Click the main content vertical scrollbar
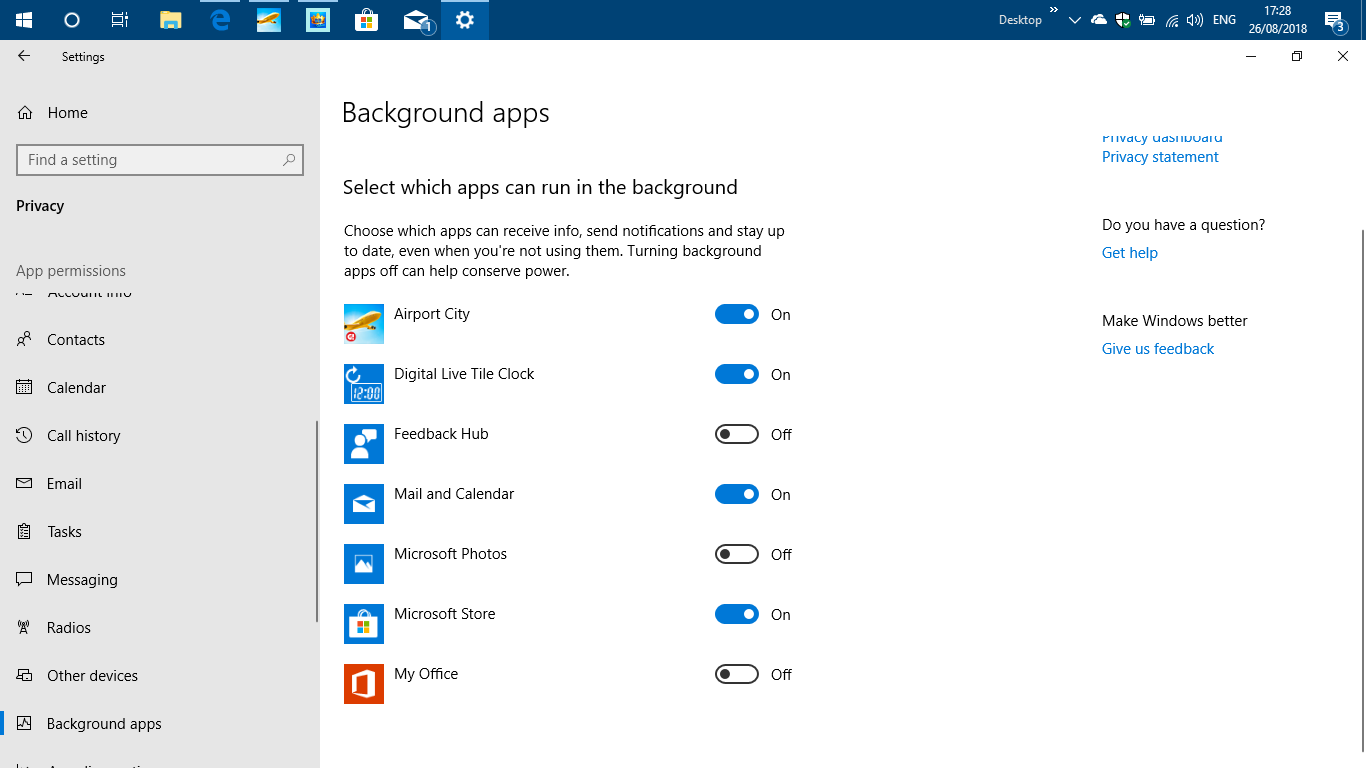This screenshot has width=1366, height=768. (x=1362, y=490)
